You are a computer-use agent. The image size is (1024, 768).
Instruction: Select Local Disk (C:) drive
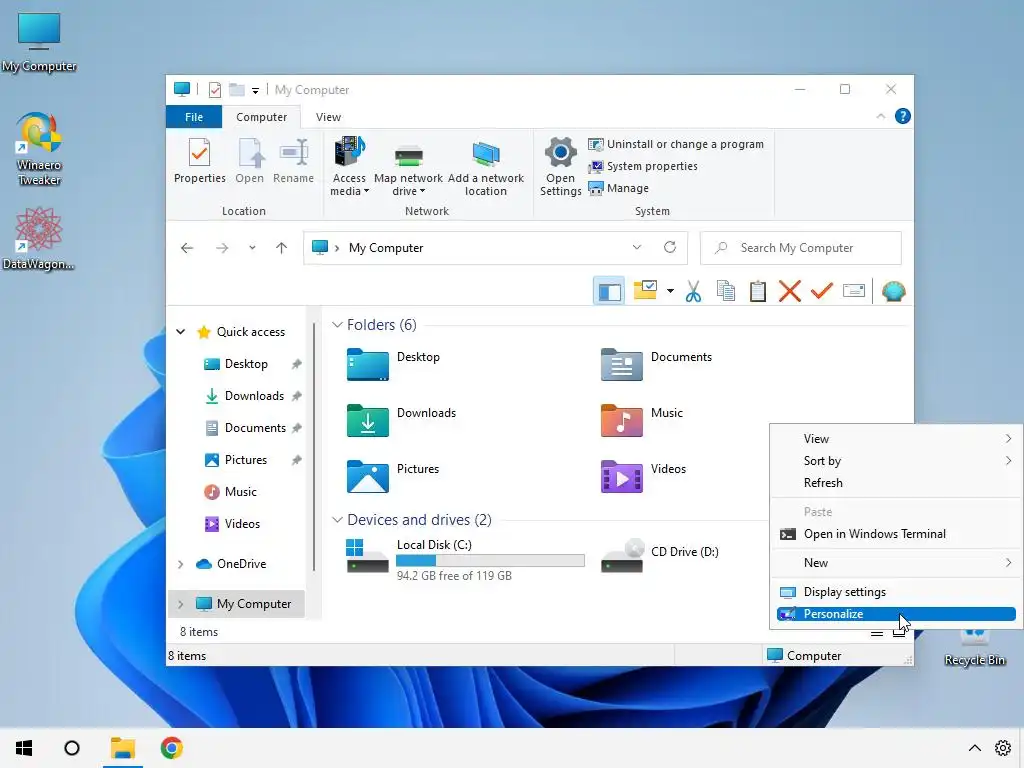pyautogui.click(x=465, y=559)
